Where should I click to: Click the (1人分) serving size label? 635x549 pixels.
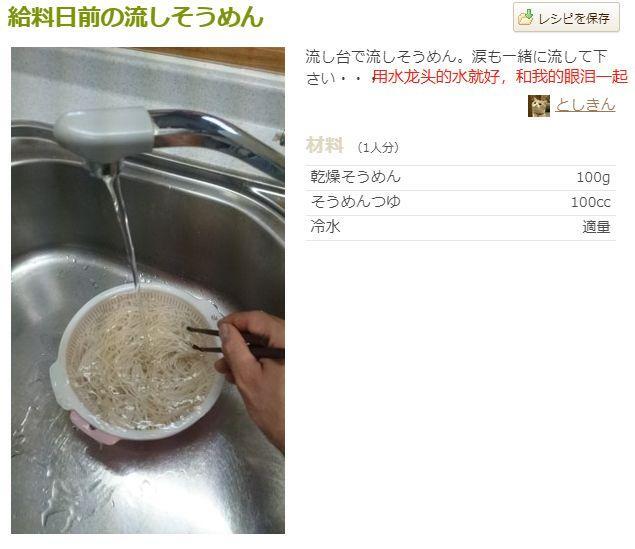coord(378,147)
